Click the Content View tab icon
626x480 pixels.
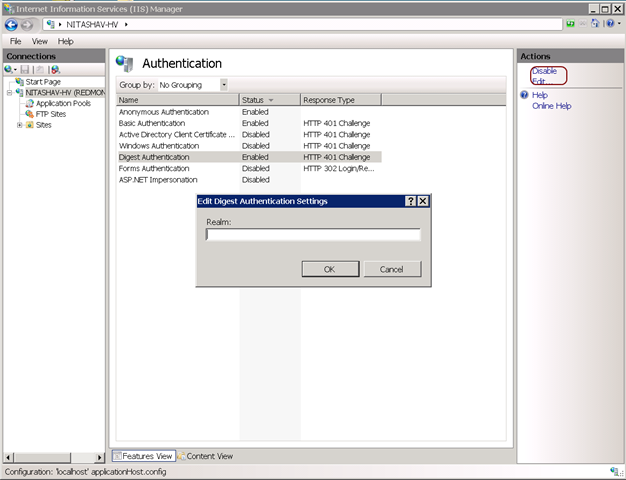[x=181, y=456]
